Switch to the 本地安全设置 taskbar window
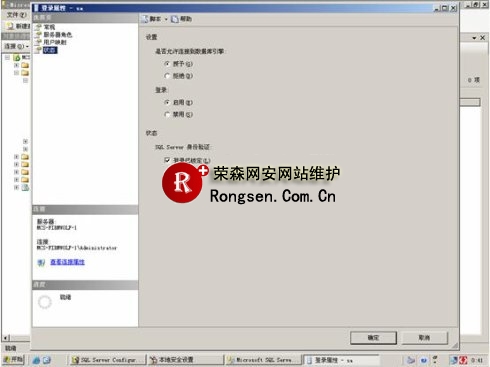Viewport: 490px width, 367px height. pos(185,360)
